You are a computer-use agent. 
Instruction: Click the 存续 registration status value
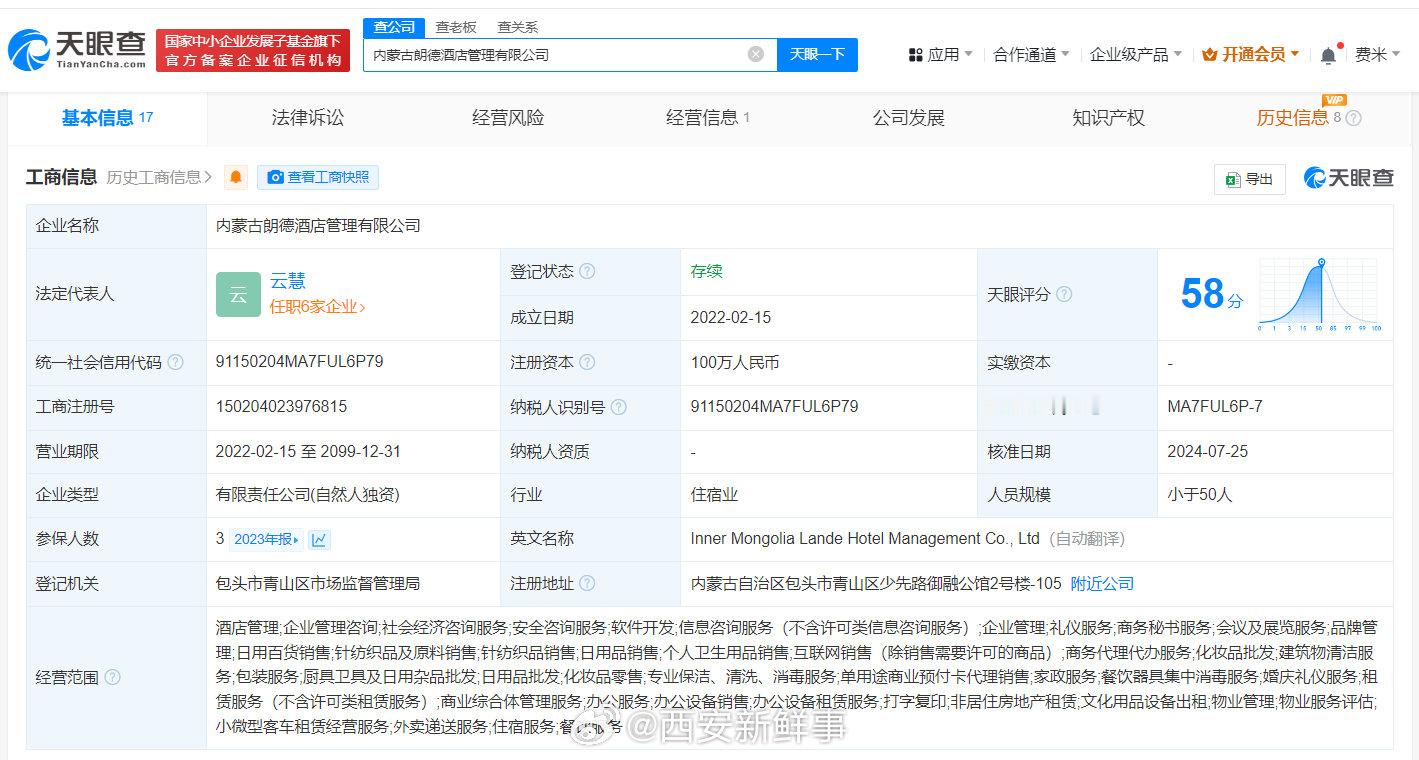706,271
